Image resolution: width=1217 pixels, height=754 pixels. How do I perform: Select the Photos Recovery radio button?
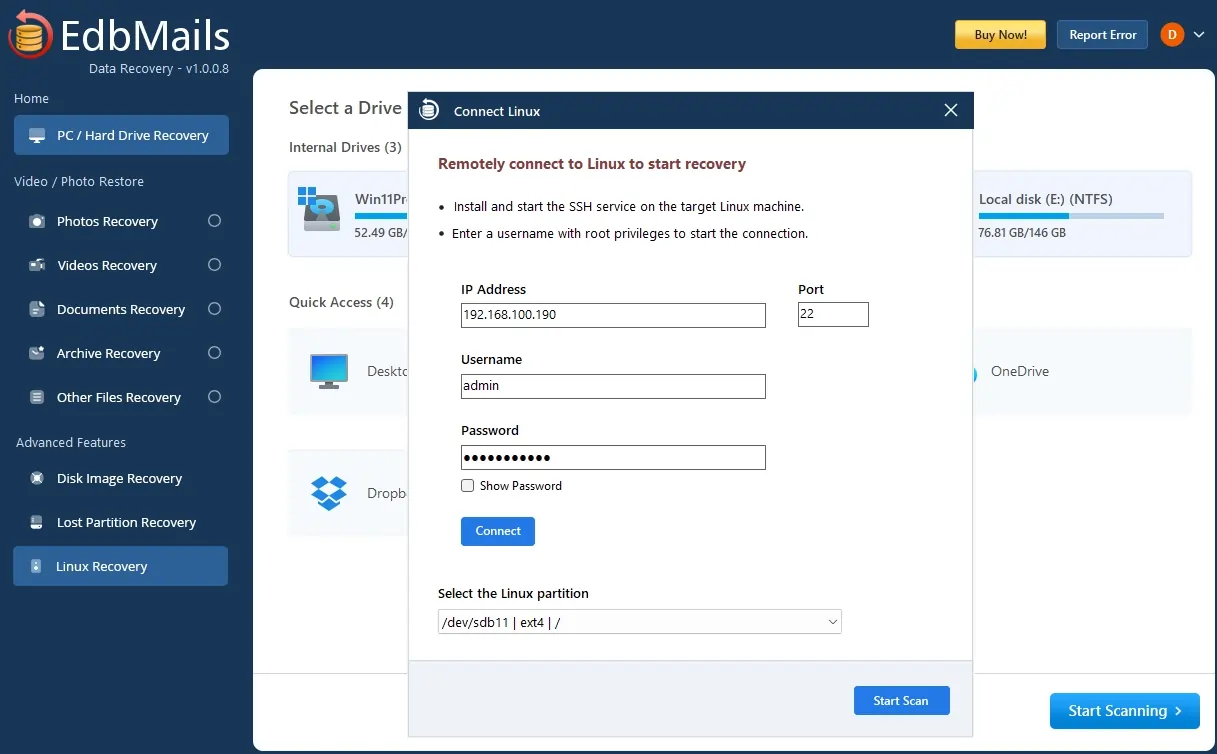[x=214, y=221]
